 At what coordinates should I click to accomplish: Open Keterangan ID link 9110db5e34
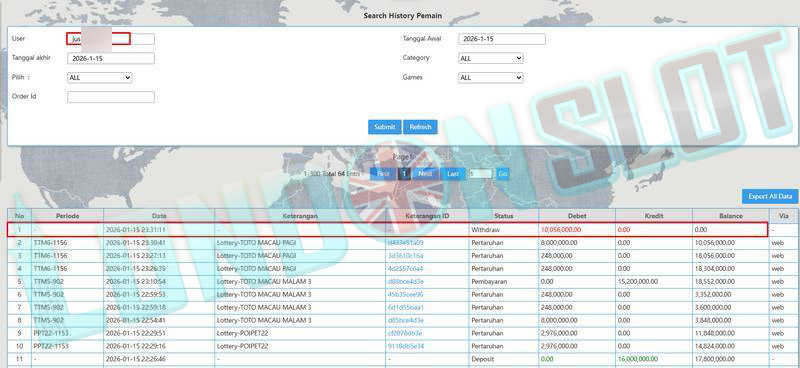point(406,346)
